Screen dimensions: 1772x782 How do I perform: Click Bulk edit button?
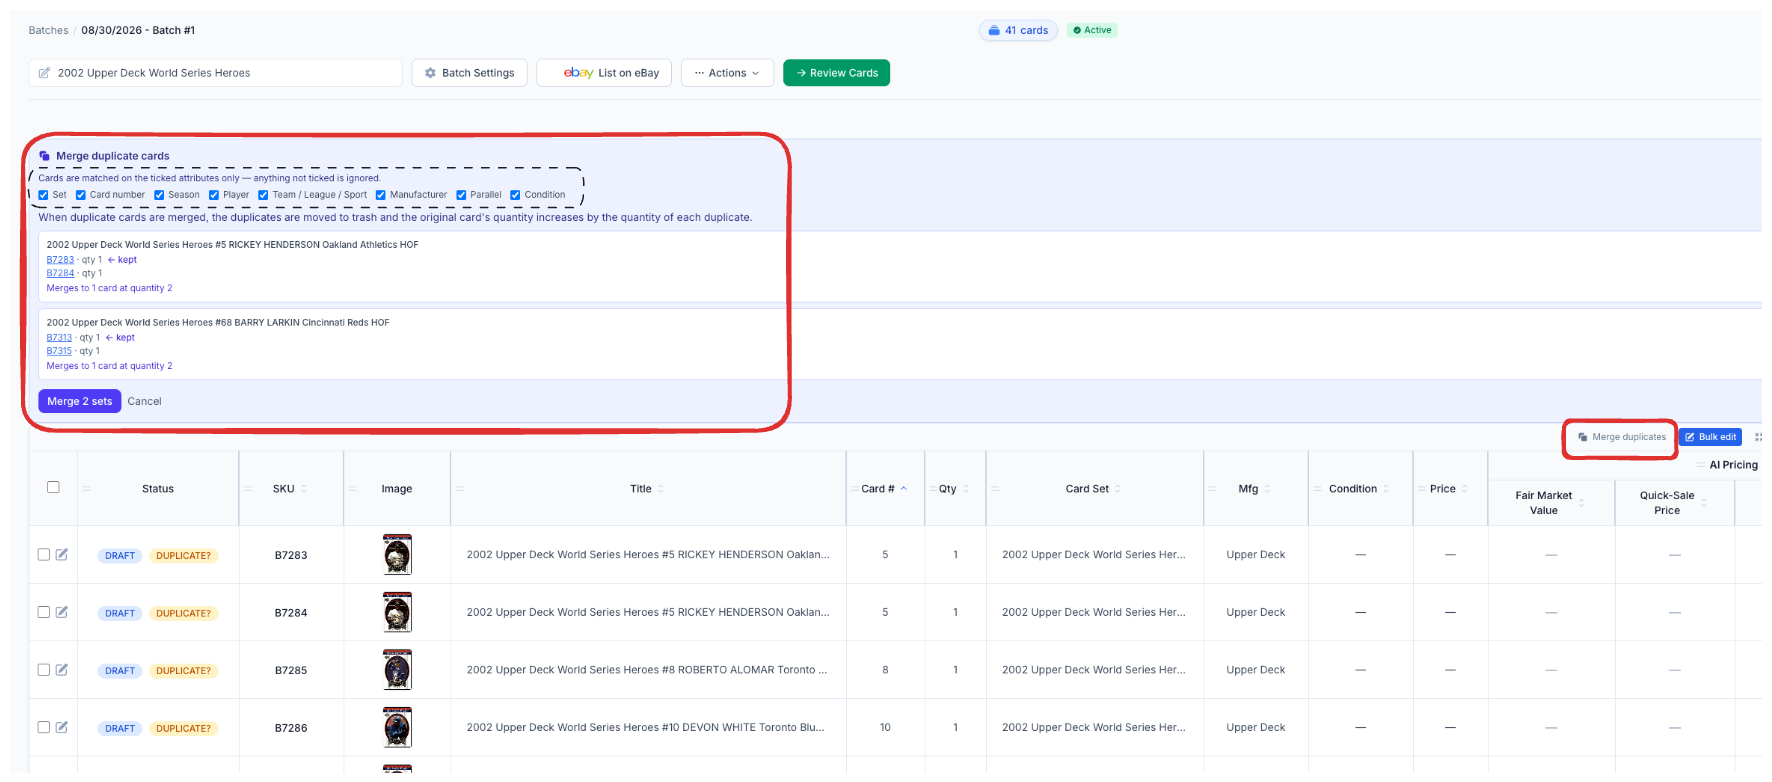(1710, 437)
